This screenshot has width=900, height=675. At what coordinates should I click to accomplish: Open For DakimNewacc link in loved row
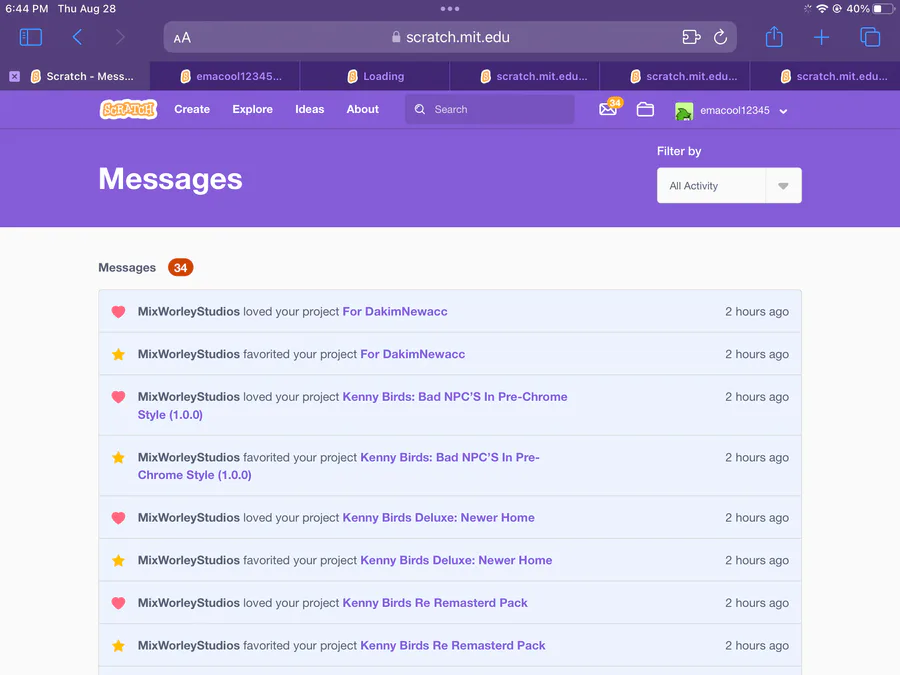[x=395, y=312]
